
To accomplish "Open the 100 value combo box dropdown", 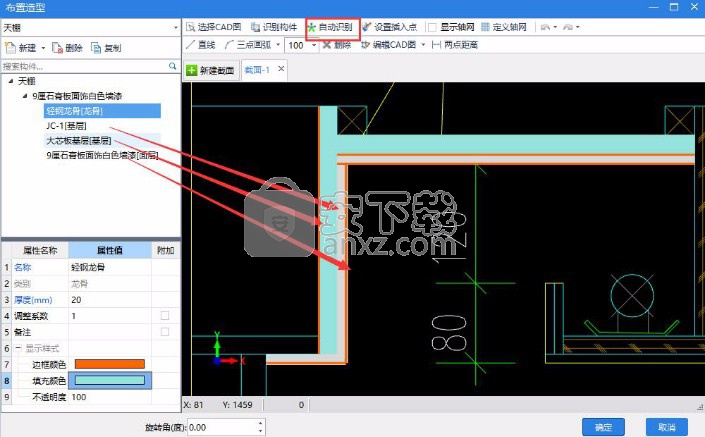I will point(314,45).
